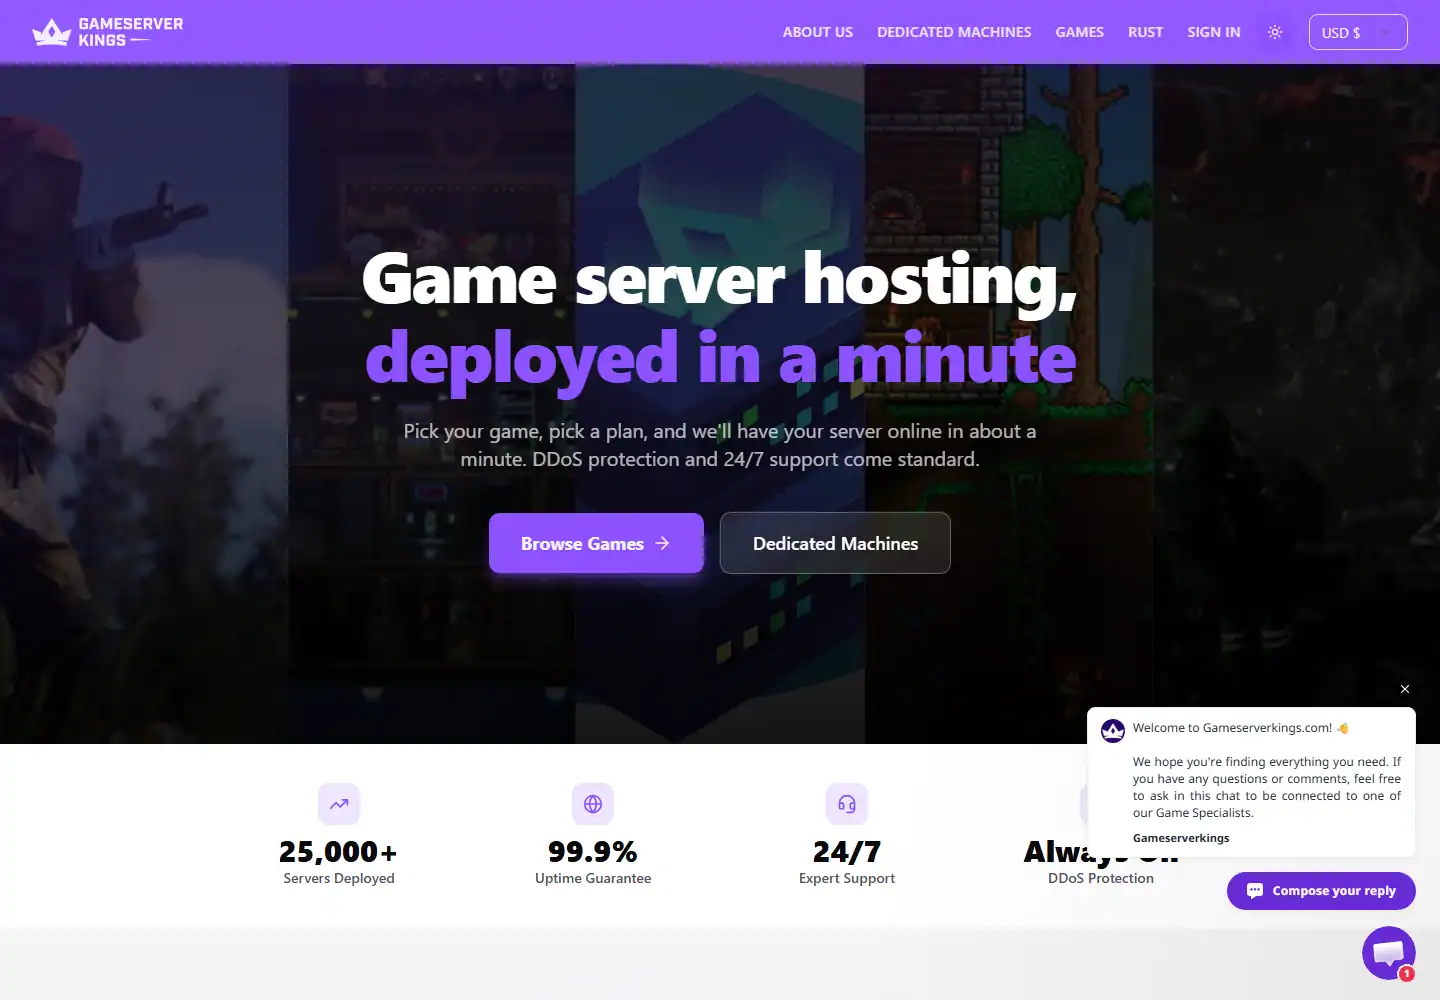Open the chat widget launcher bubble

1388,953
